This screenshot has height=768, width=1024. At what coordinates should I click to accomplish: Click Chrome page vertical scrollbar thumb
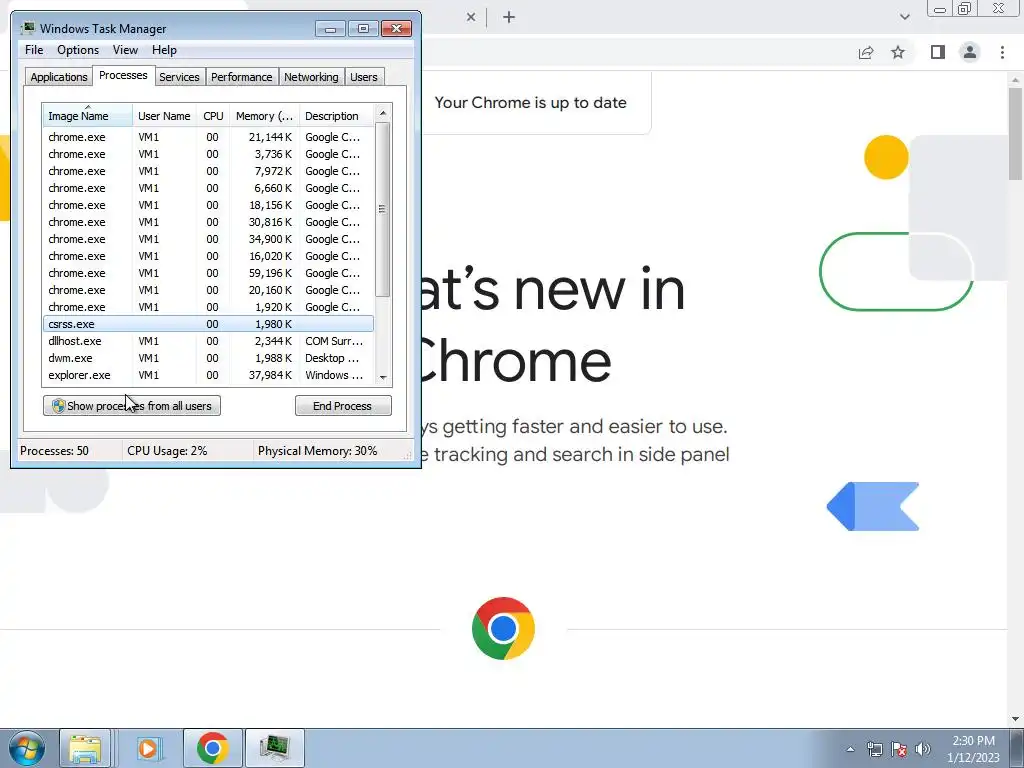click(1015, 133)
